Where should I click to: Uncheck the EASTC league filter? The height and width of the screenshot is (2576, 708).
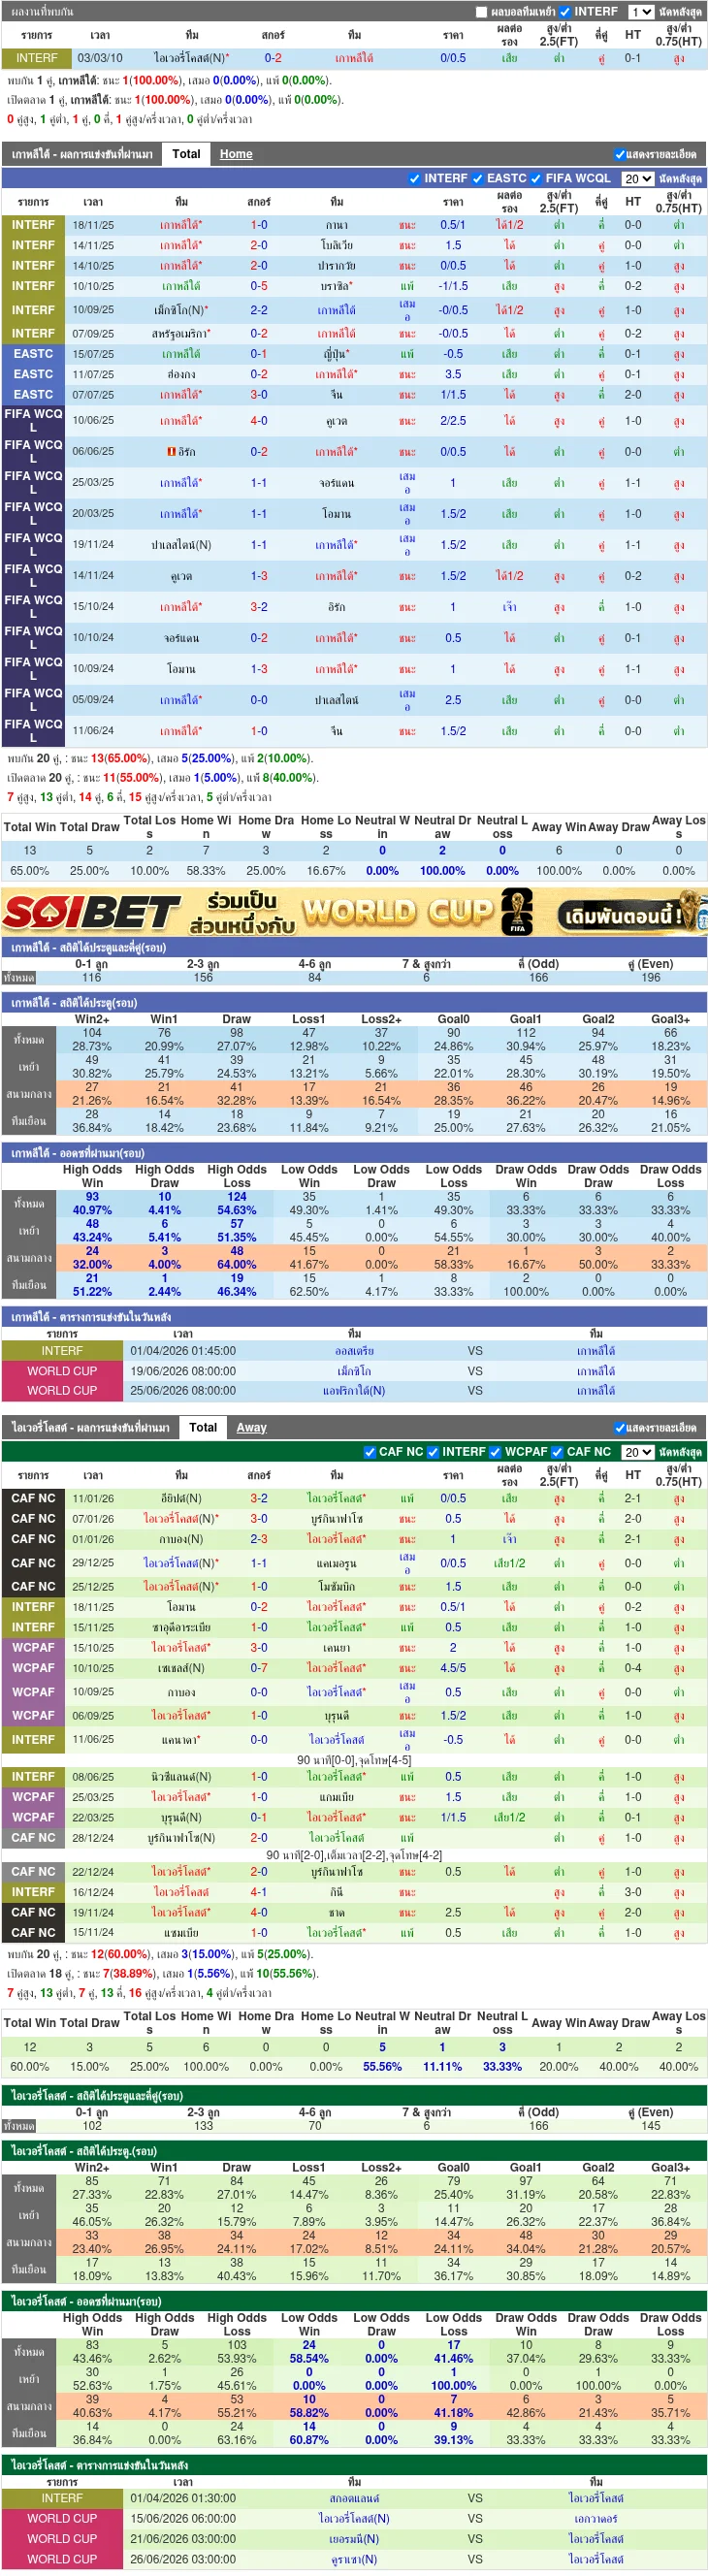pyautogui.click(x=477, y=179)
